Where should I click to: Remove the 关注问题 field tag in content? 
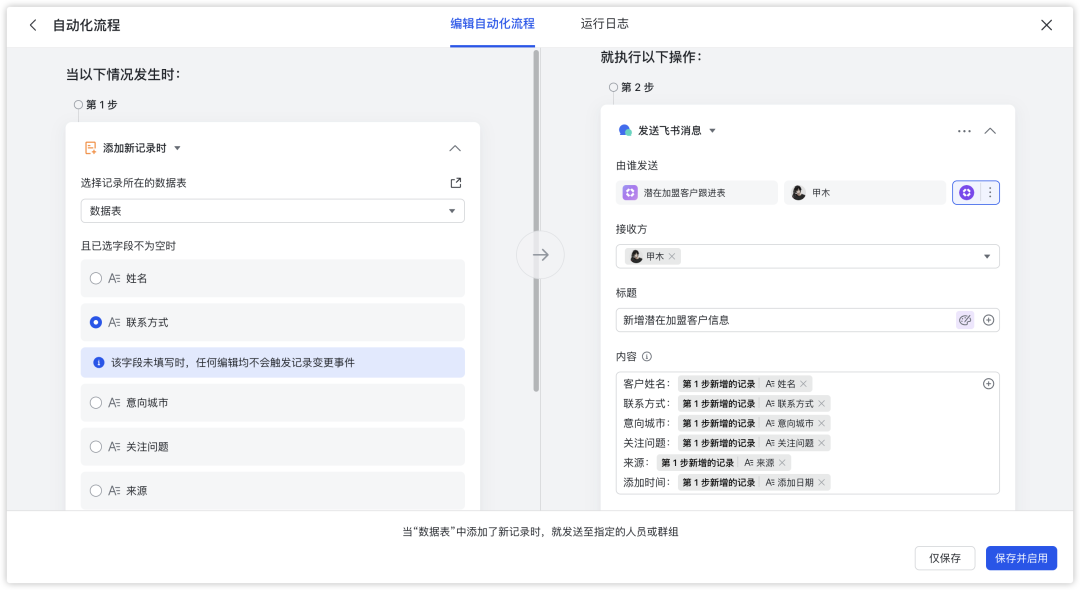click(x=822, y=443)
